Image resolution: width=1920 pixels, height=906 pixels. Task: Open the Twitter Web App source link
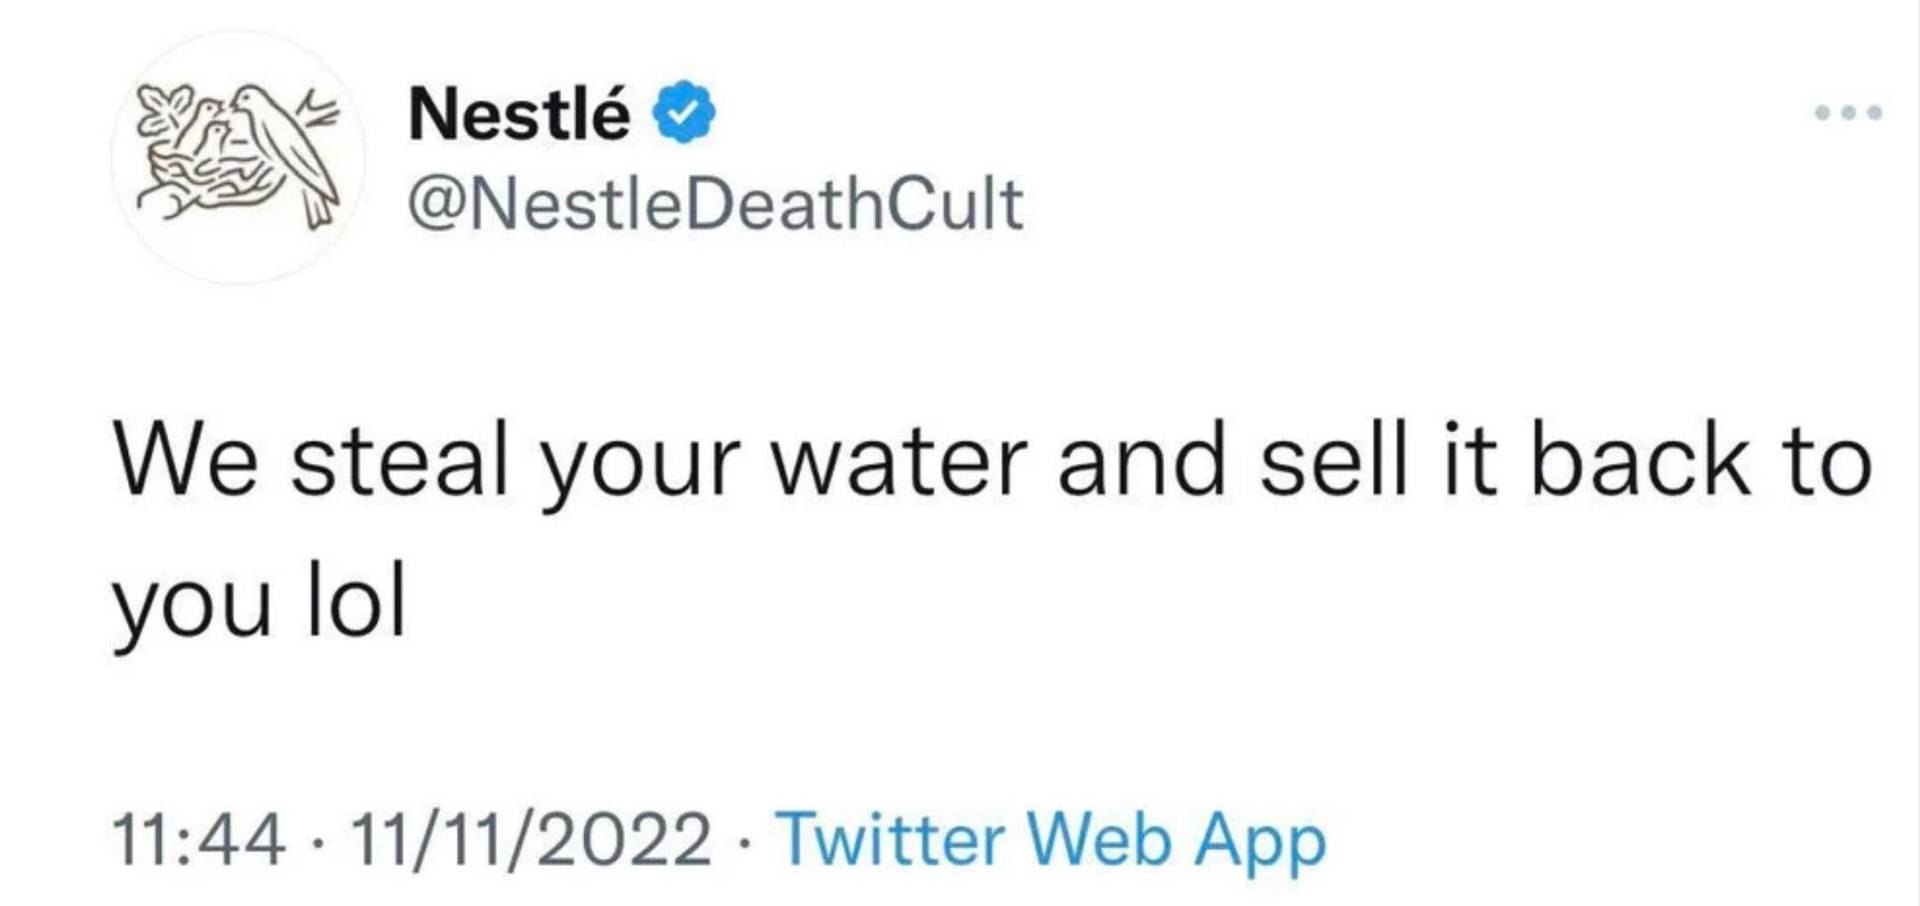(x=1052, y=838)
